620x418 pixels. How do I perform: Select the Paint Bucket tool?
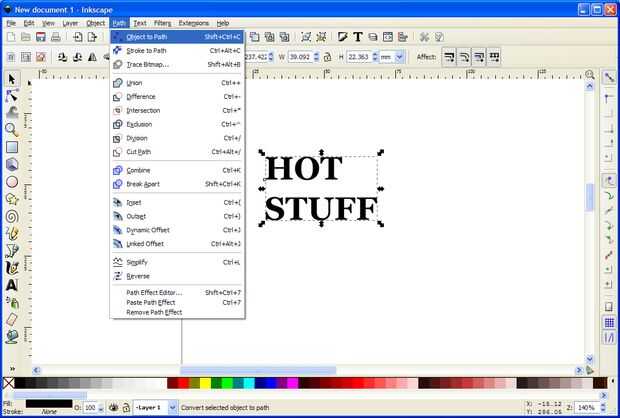pos(12,337)
